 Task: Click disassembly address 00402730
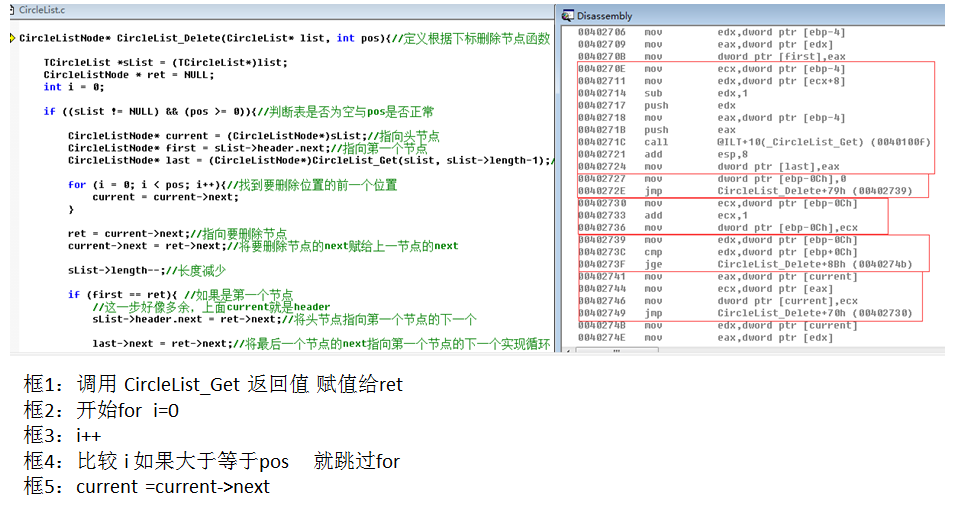coord(601,203)
